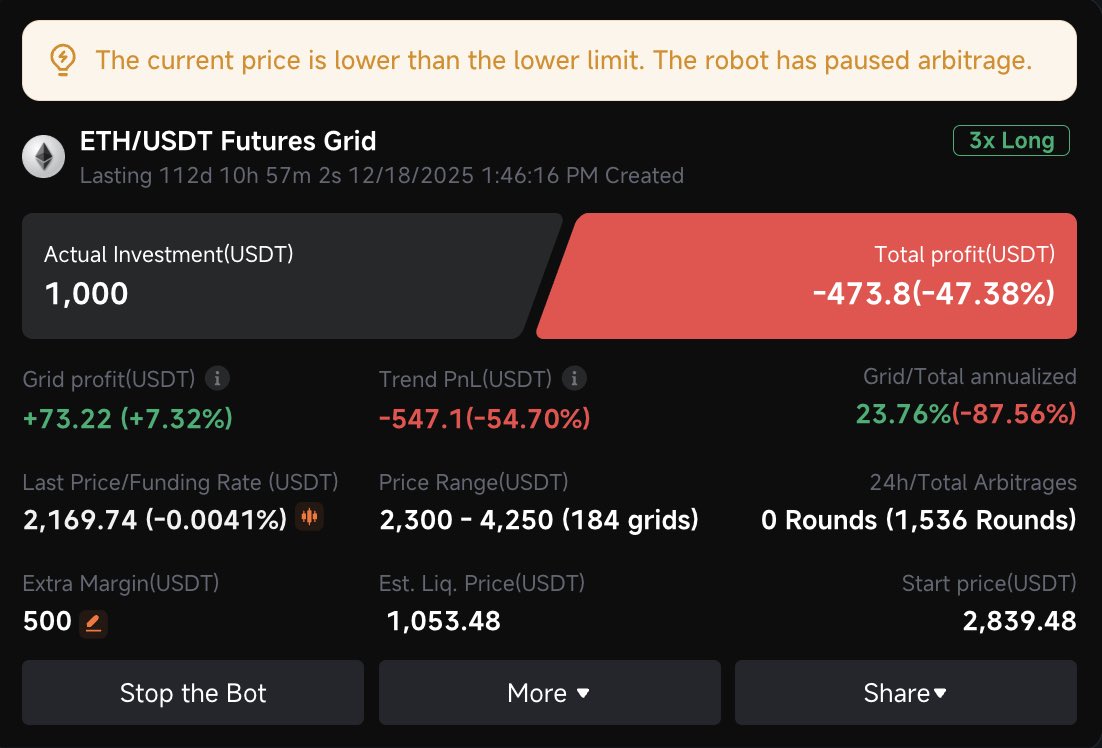Click the Actual Investment card
The image size is (1102, 748).
coord(280,275)
